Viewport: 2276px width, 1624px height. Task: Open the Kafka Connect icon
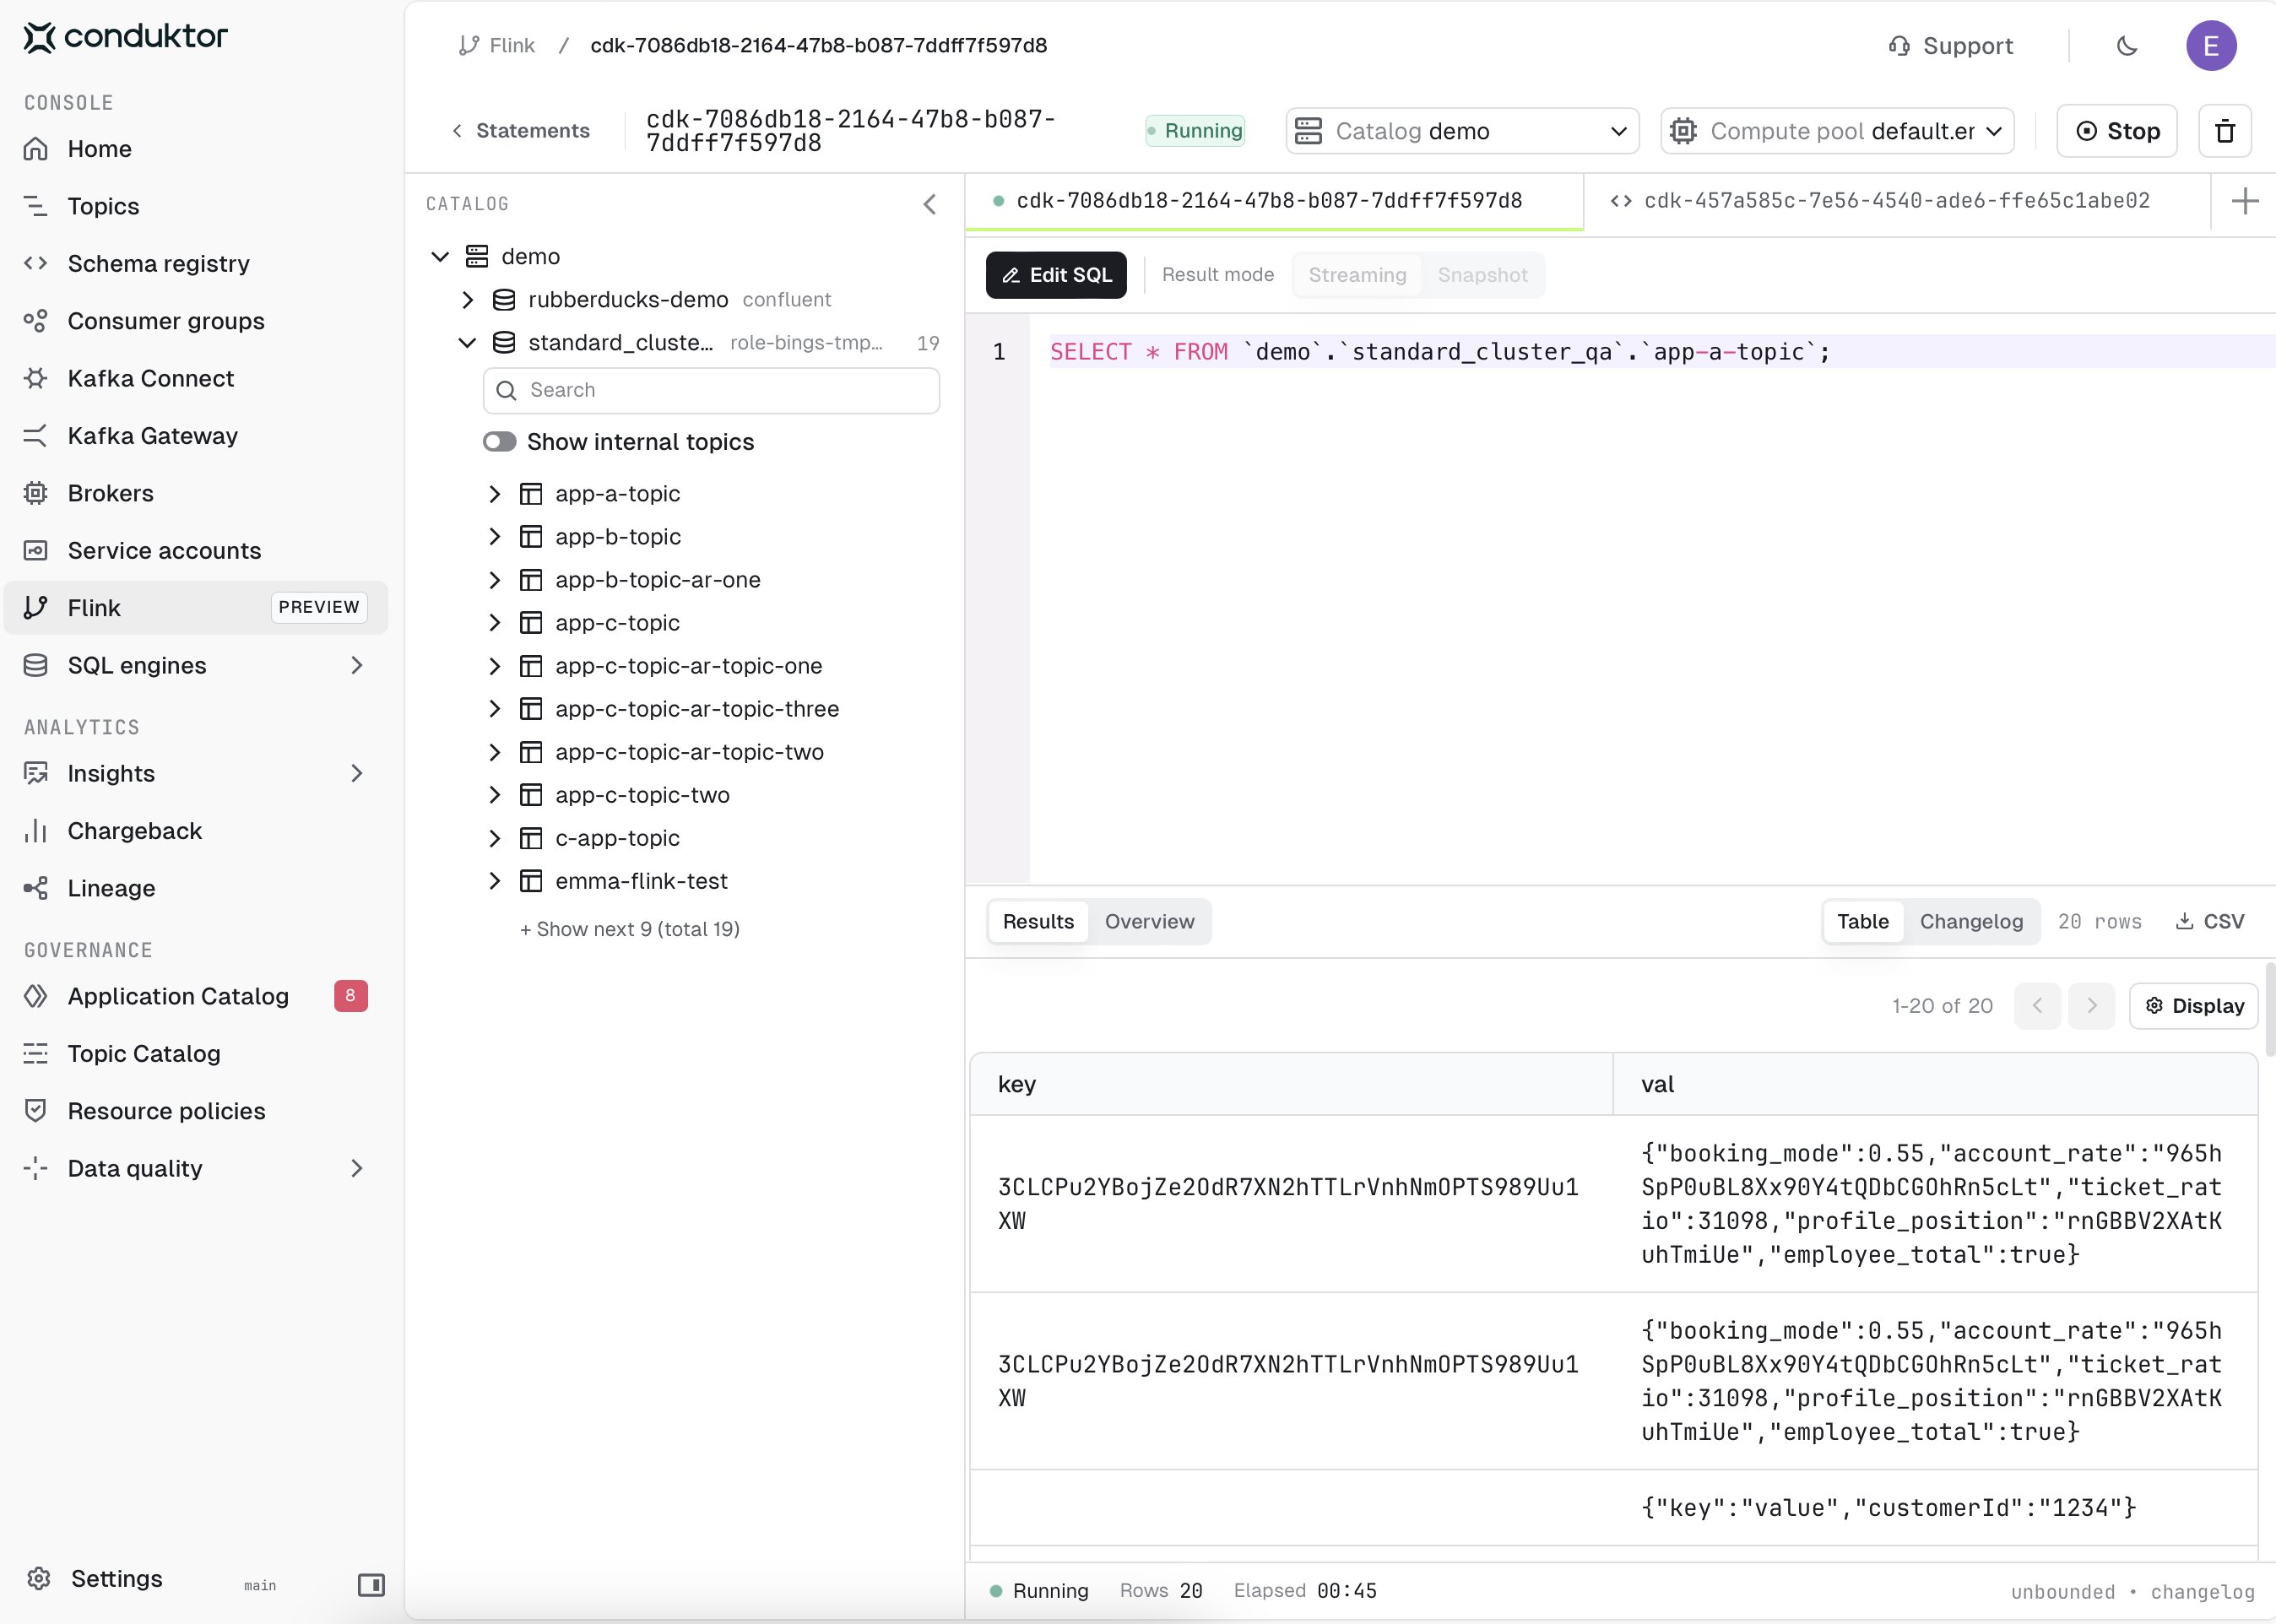(36, 379)
